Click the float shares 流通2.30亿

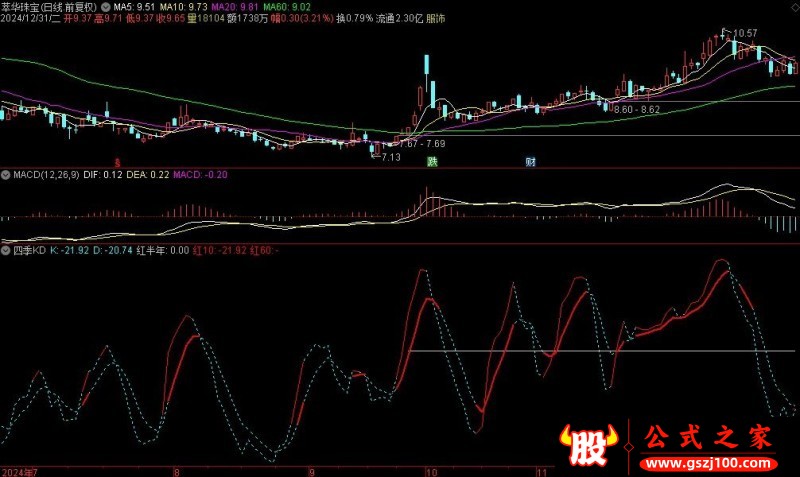click(x=399, y=19)
